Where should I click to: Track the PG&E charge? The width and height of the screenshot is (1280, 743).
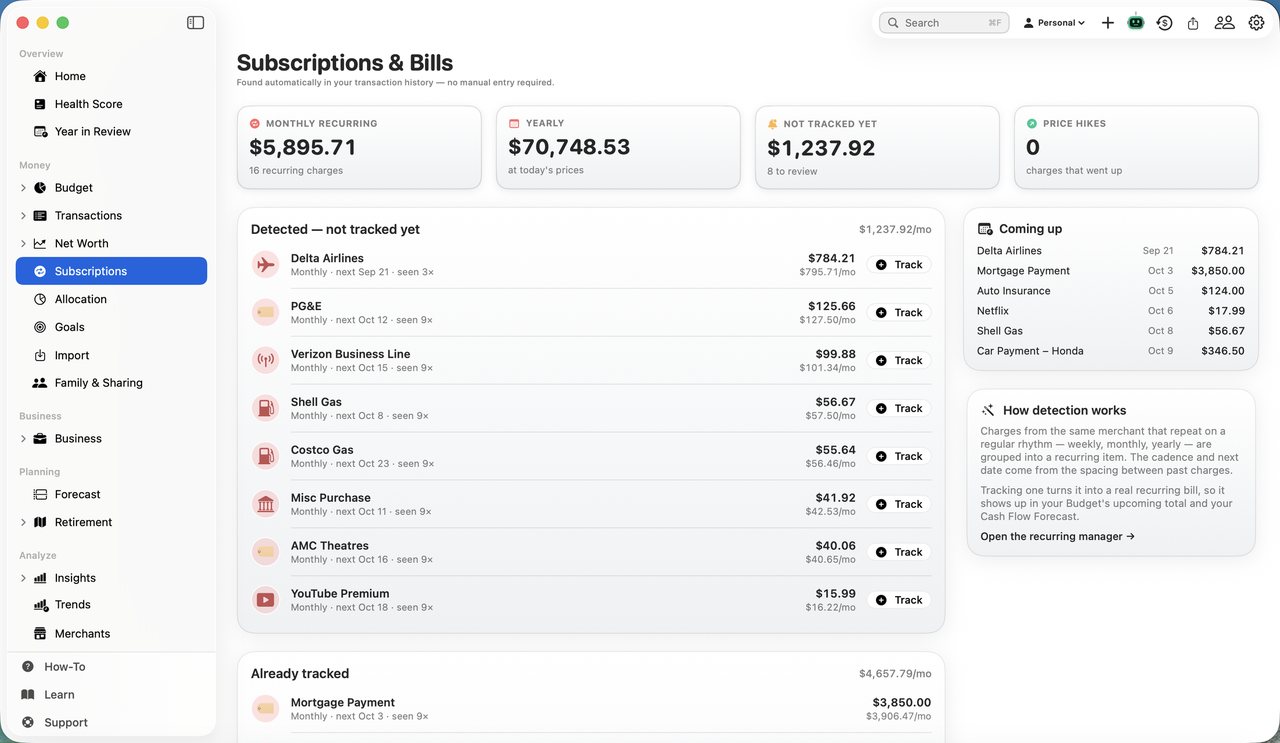[899, 312]
